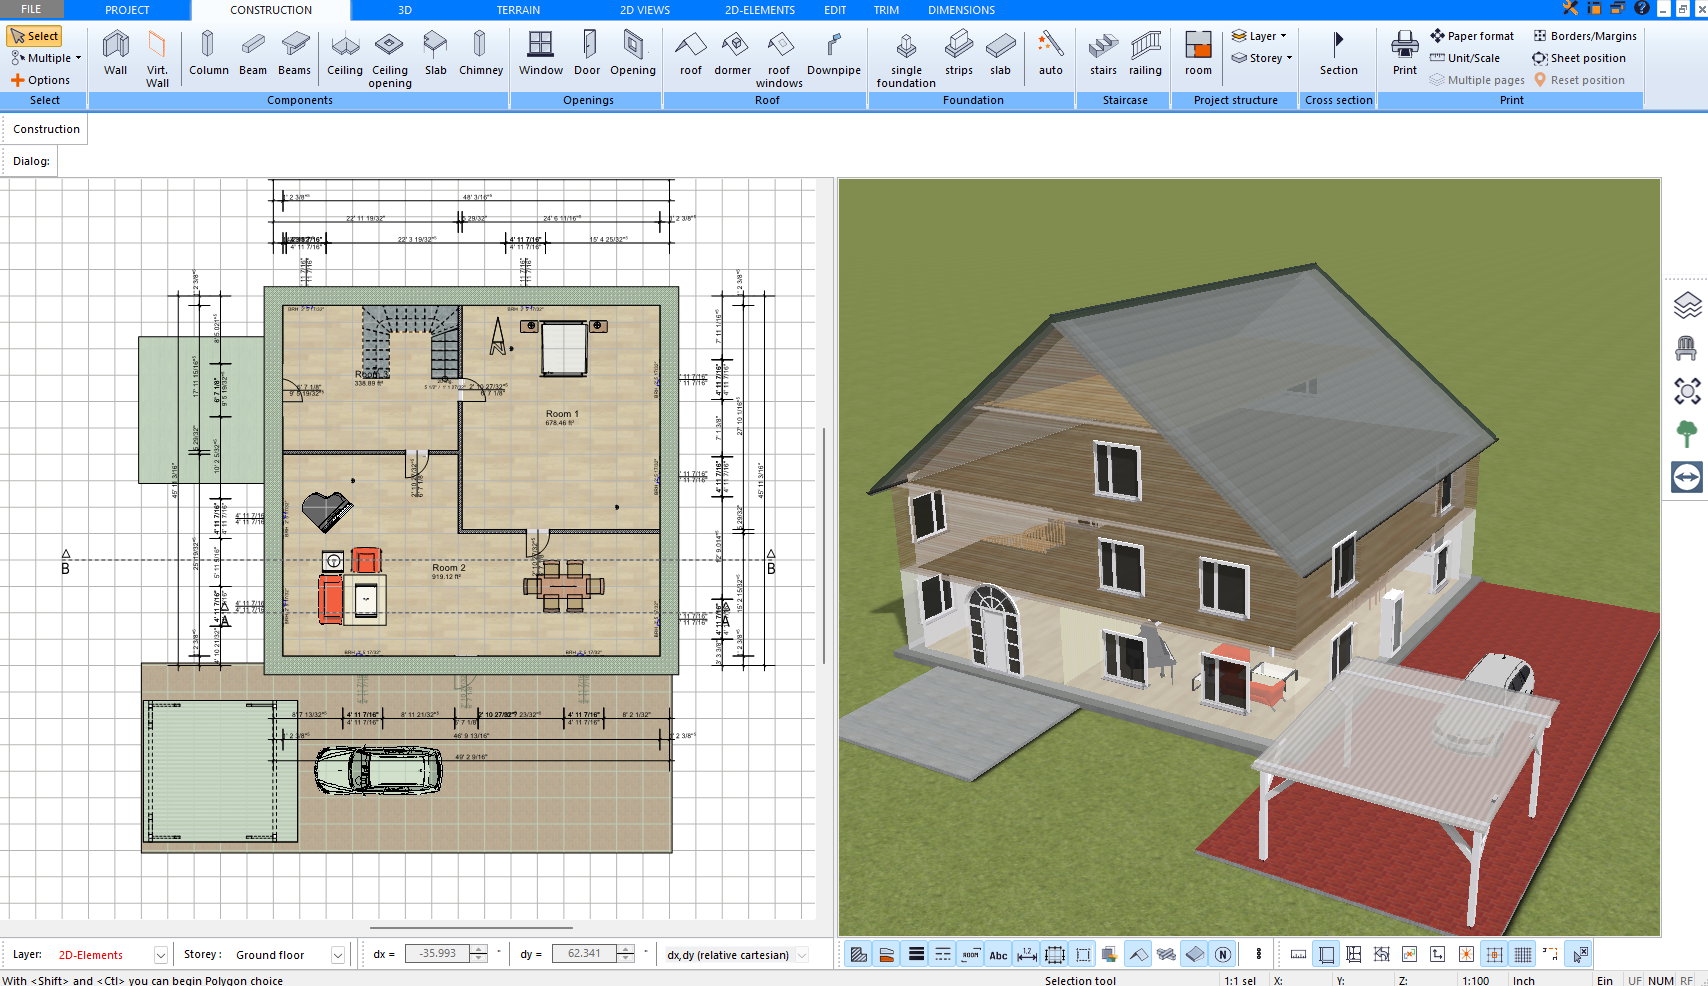Choose the Chimney component tool
Screen dimensions: 1708x986
(x=480, y=53)
